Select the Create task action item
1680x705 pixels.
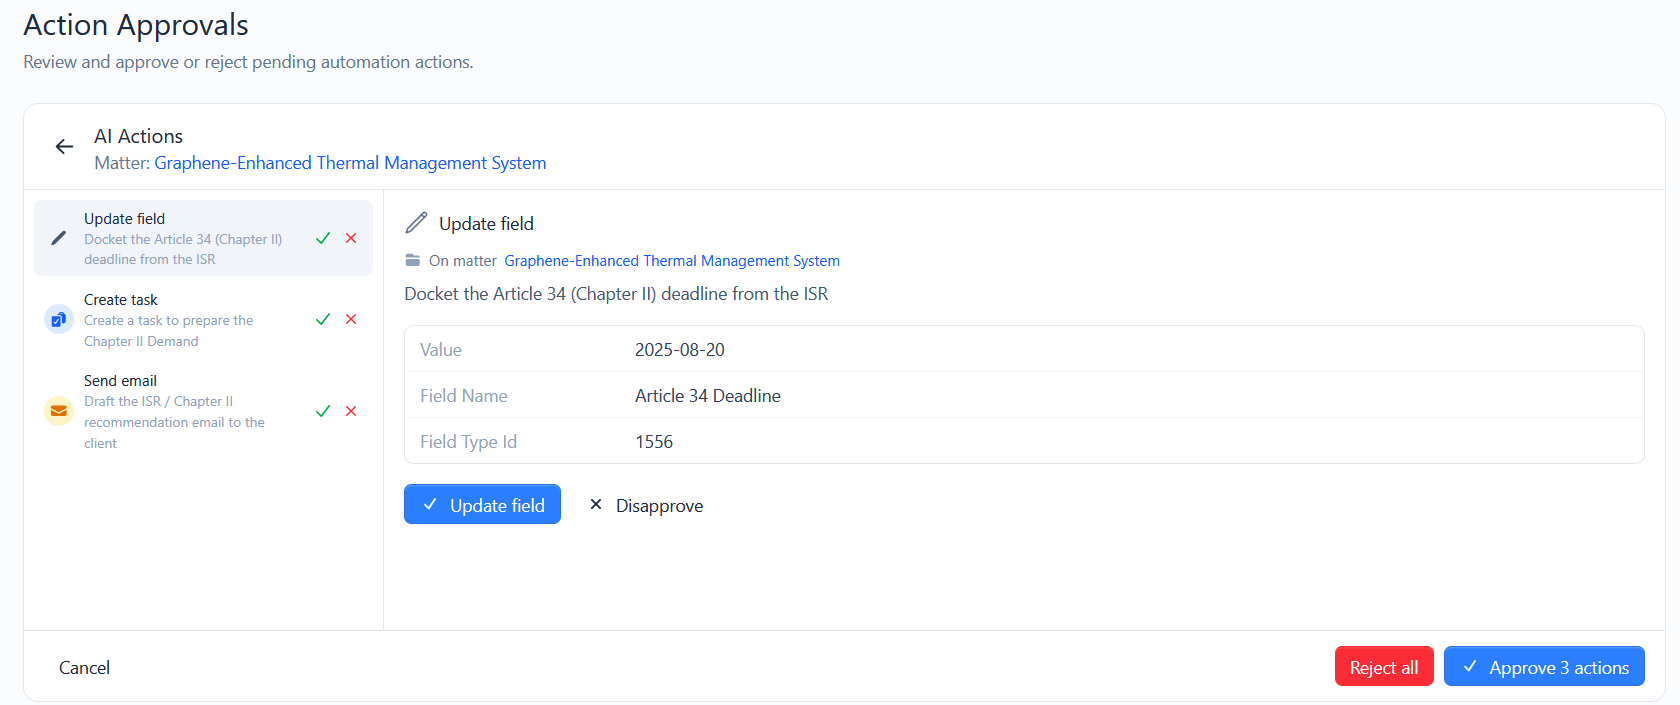point(203,320)
